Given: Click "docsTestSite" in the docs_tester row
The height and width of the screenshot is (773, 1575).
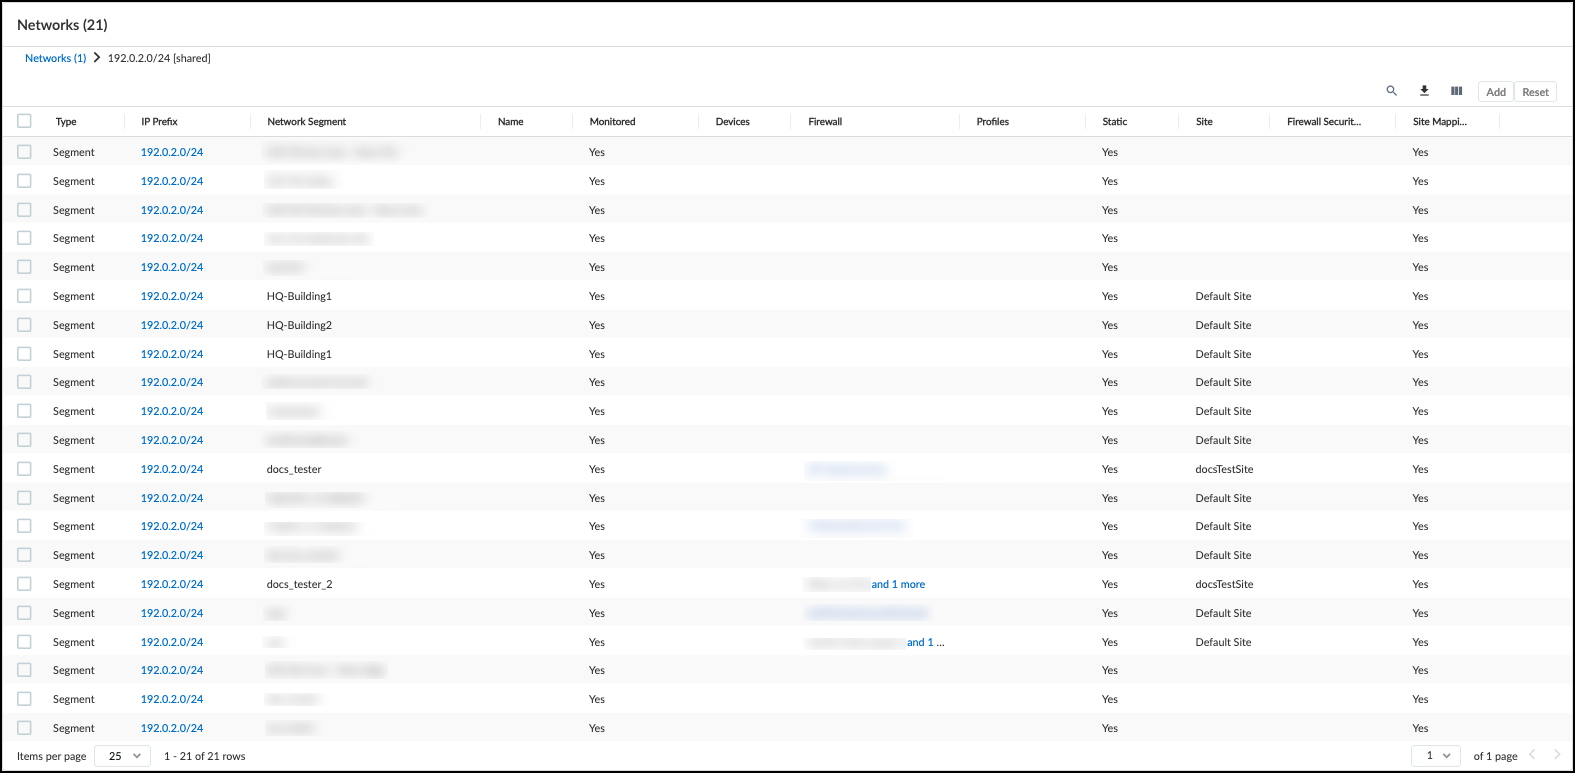Looking at the screenshot, I should click(x=1224, y=469).
